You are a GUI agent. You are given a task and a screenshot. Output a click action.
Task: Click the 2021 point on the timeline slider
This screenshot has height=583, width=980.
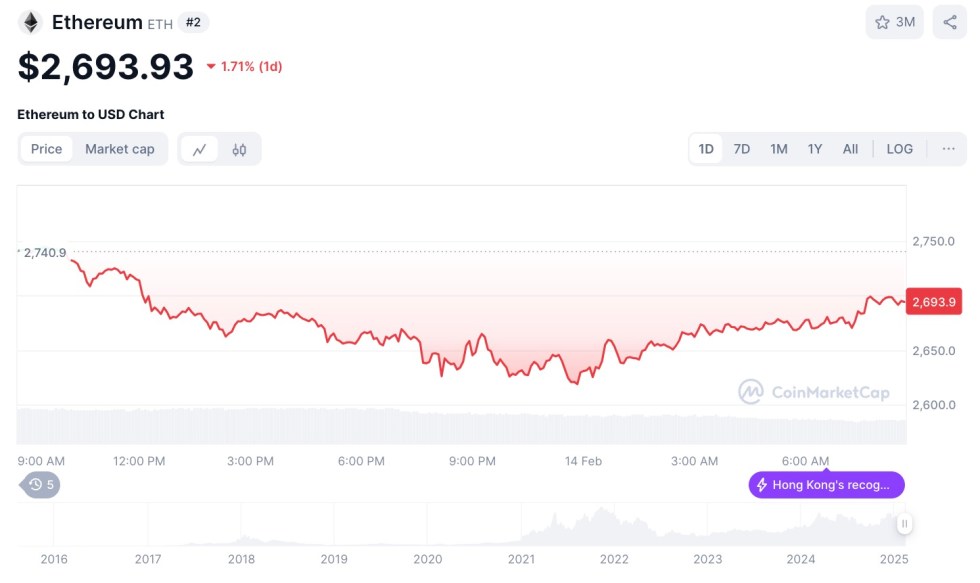click(x=521, y=559)
